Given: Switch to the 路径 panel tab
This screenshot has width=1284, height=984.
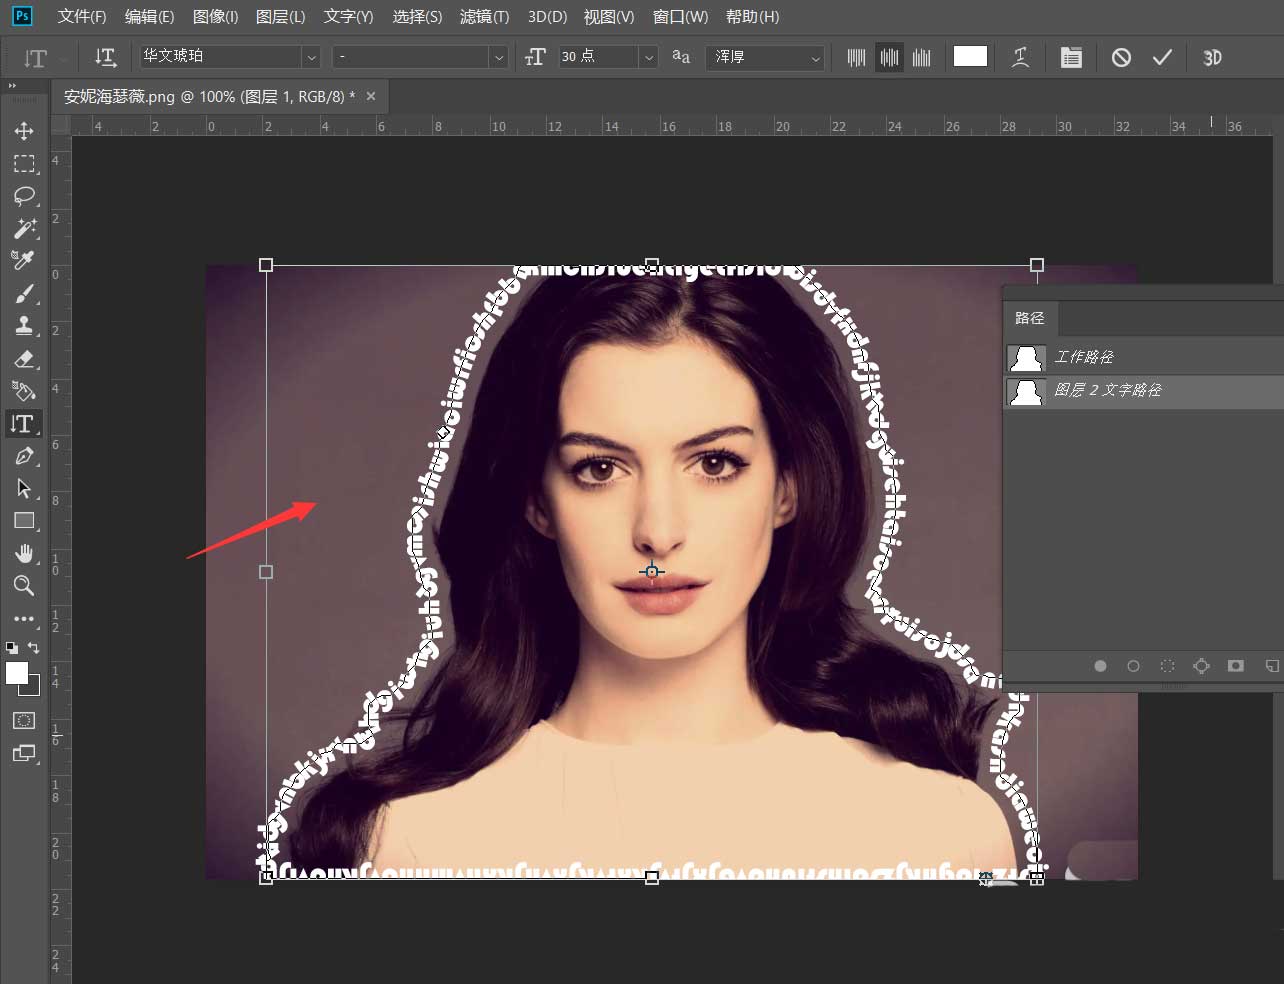Looking at the screenshot, I should click(1029, 318).
